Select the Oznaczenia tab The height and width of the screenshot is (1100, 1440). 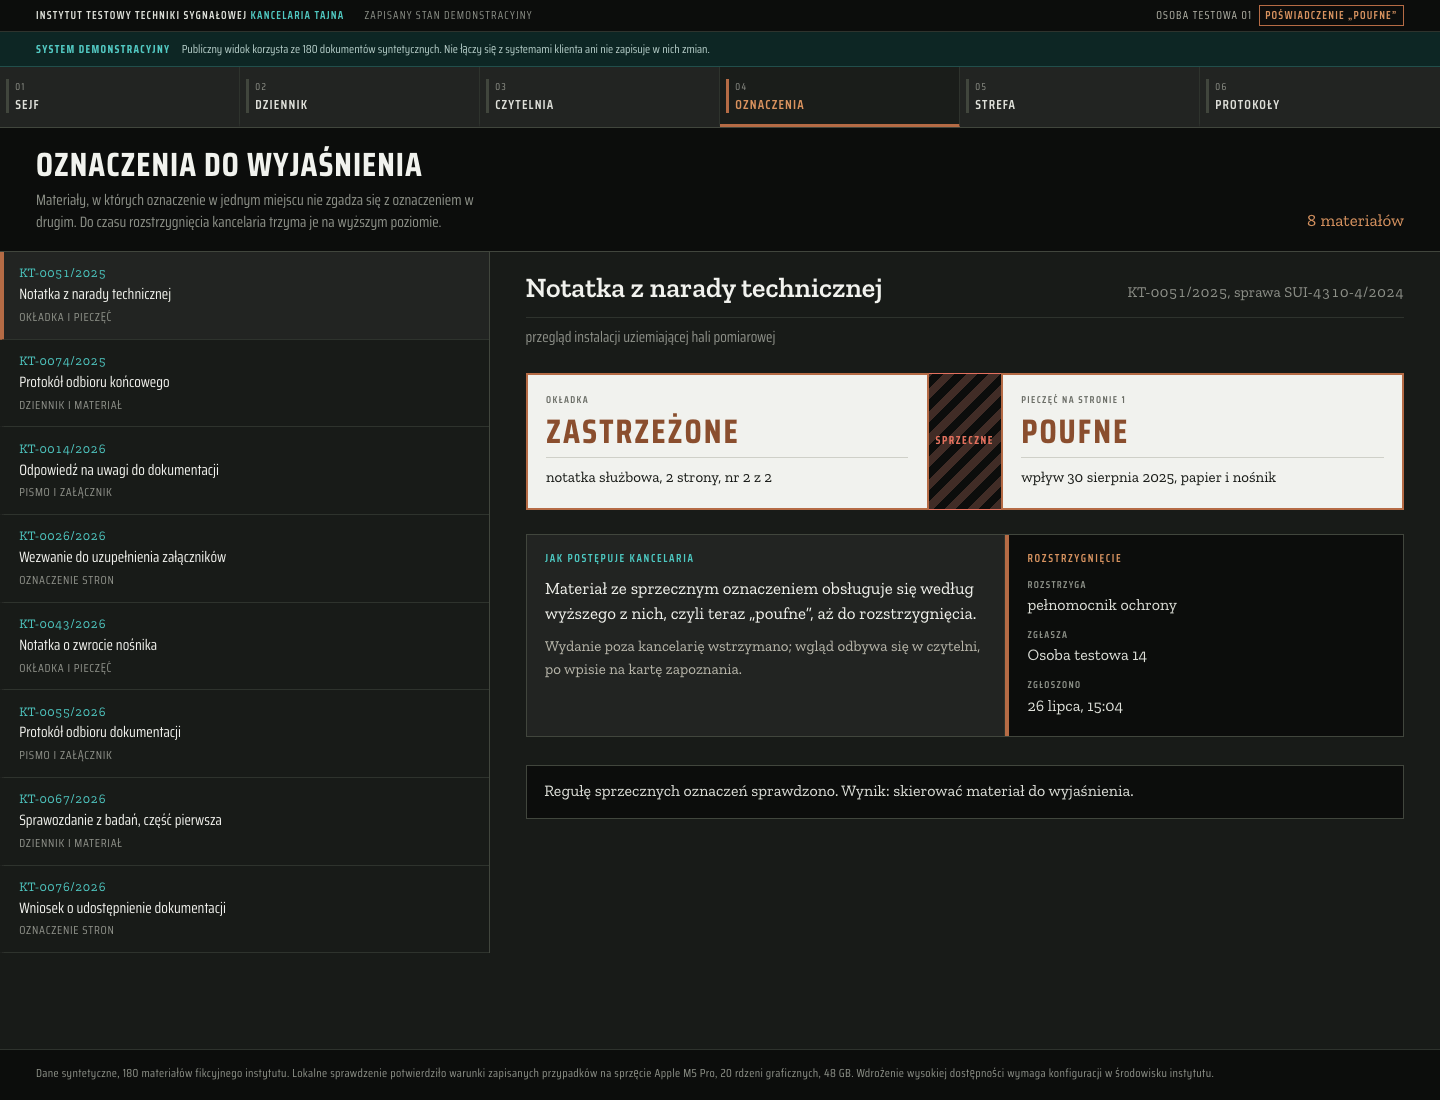[x=840, y=97]
